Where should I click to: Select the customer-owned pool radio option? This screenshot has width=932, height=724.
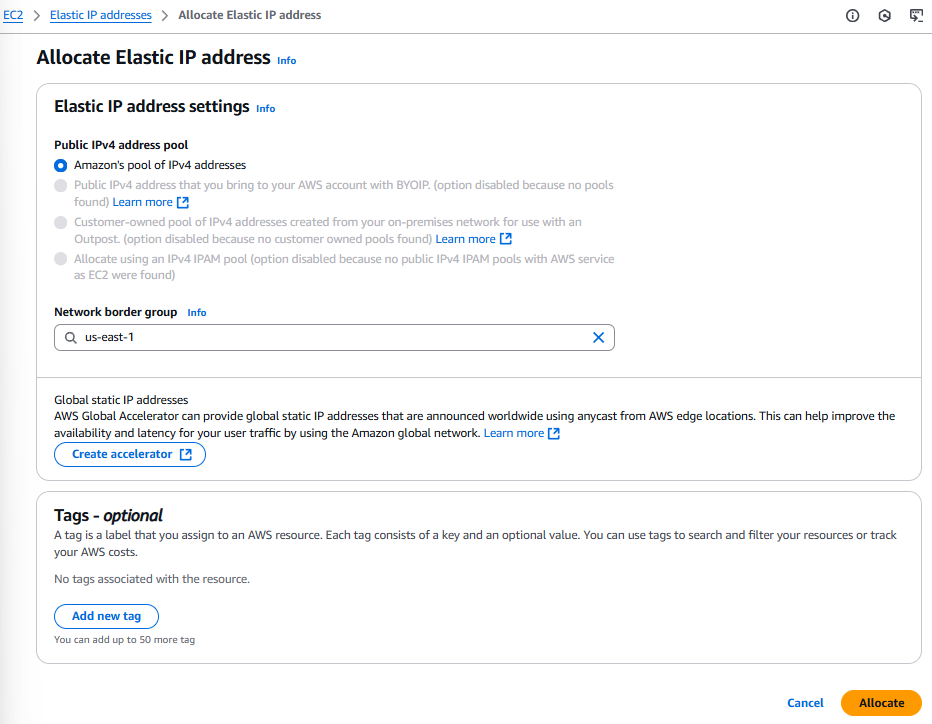(x=61, y=222)
